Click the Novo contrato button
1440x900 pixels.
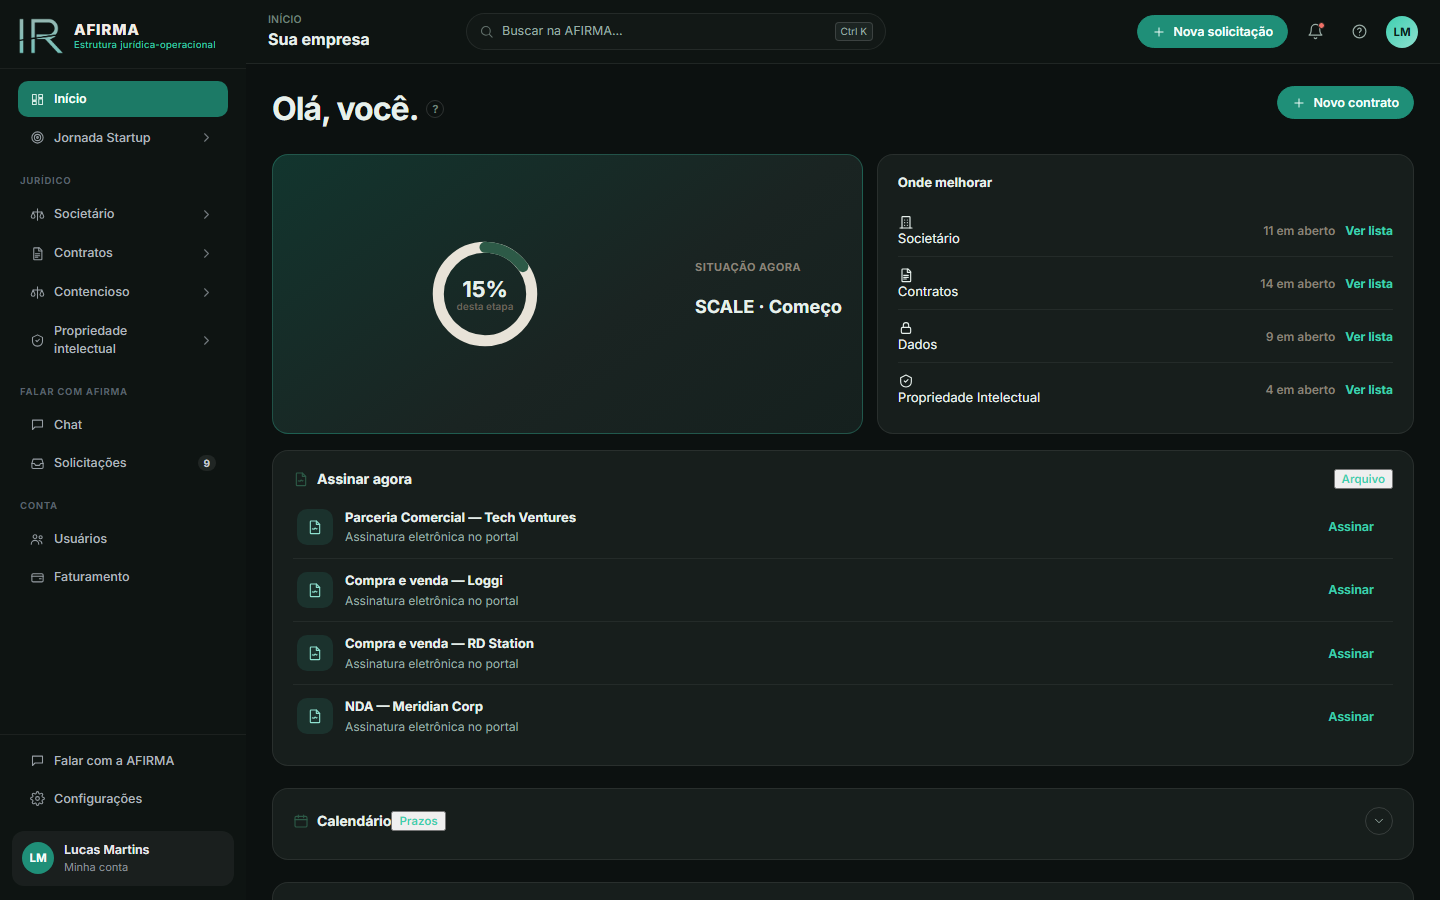tap(1345, 103)
